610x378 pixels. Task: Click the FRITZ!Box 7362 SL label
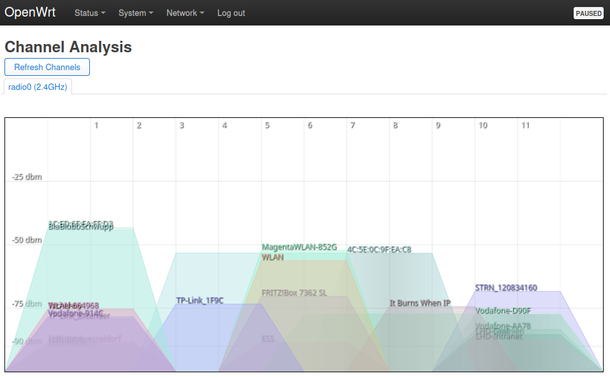pos(294,293)
